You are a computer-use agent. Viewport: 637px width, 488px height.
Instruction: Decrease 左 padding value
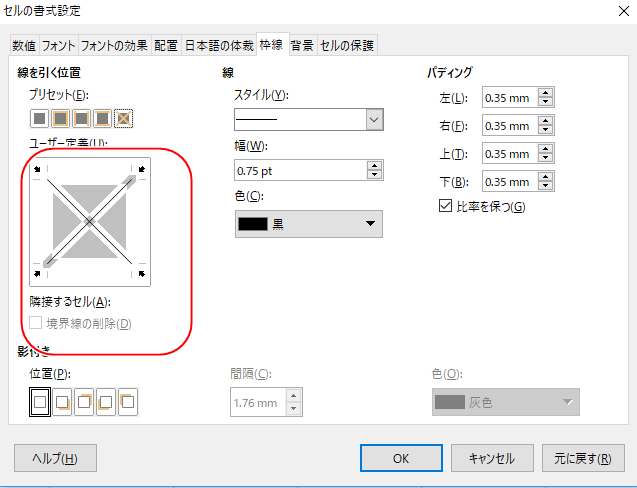[546, 102]
